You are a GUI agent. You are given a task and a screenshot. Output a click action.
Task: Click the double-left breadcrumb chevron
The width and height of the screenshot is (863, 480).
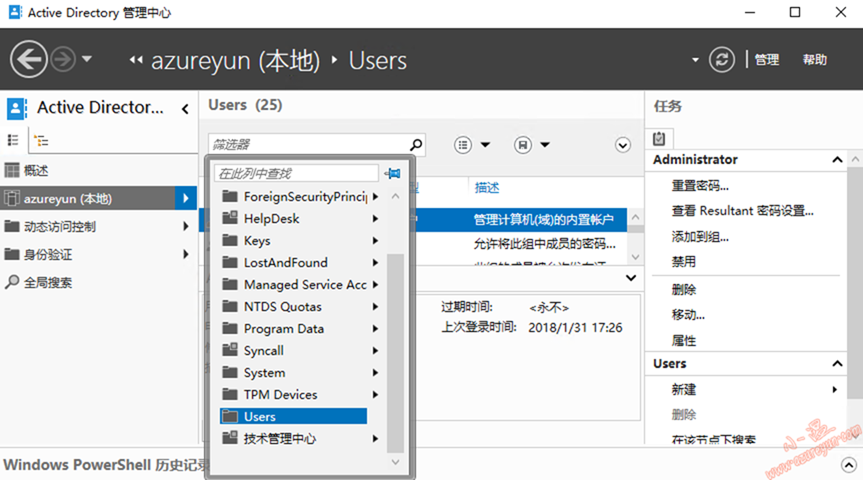136,60
